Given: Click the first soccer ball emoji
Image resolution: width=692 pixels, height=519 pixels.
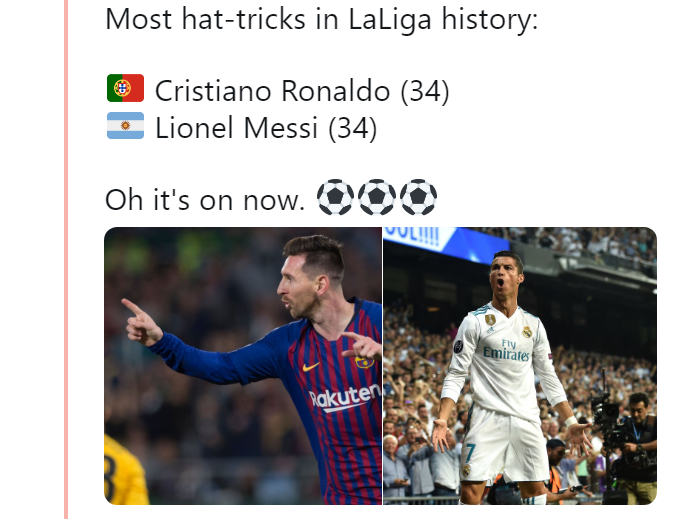Looking at the screenshot, I should (335, 197).
